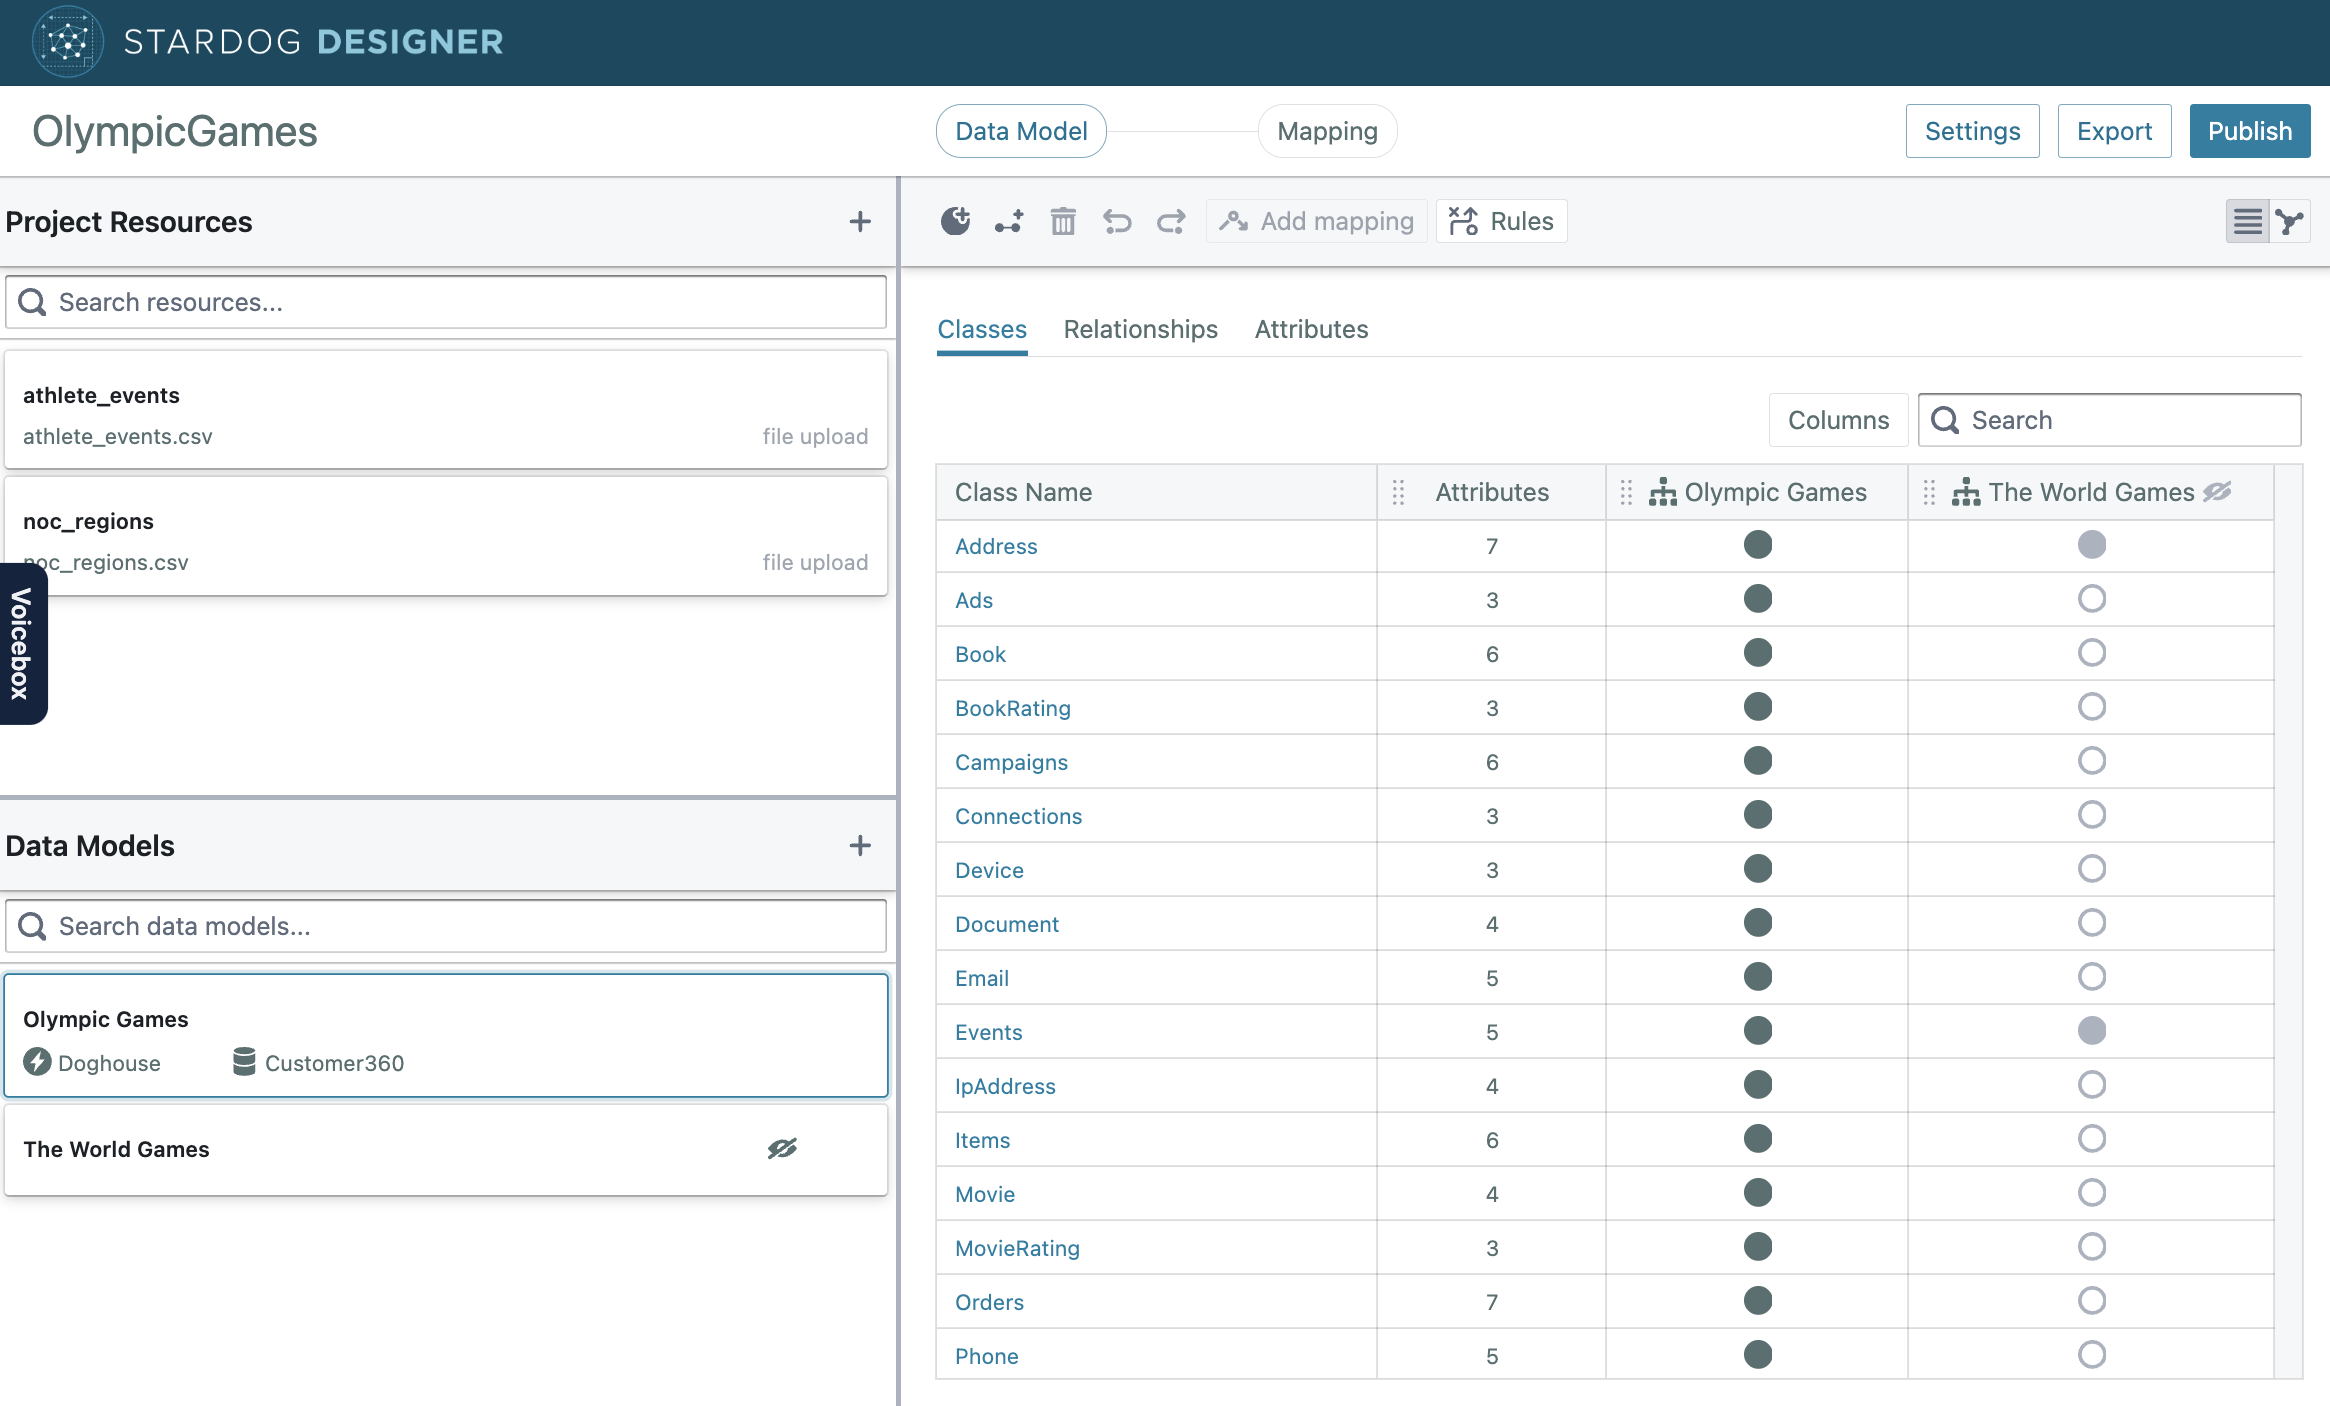Click the add relationship toolbar icon
This screenshot has height=1406, width=2330.
point(1009,221)
